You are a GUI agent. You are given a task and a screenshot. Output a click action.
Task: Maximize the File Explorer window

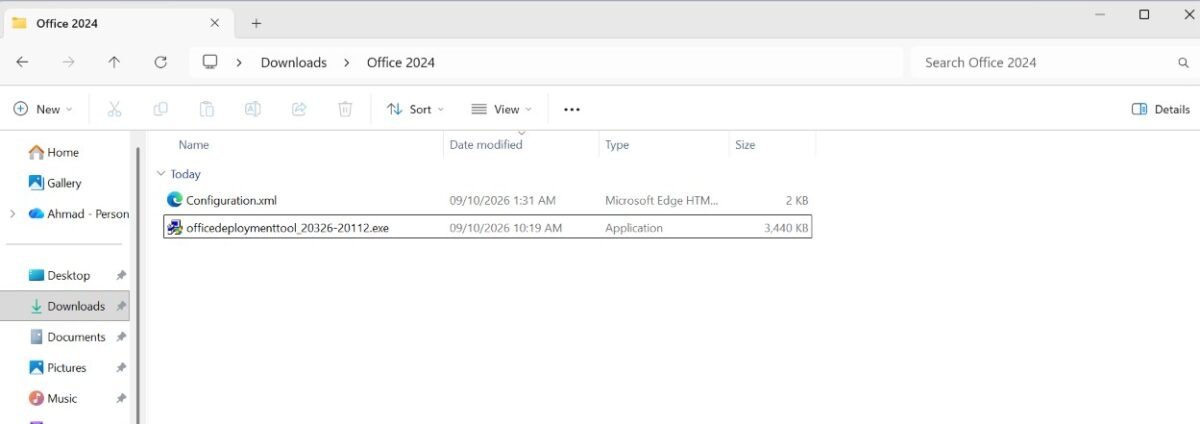pyautogui.click(x=1144, y=14)
